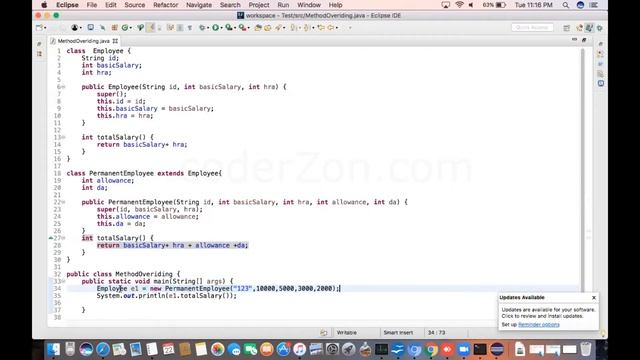Screen dimensions: 640x360
Task: Open the dropdown arrow beside New Java Class
Action: click(131, 28)
